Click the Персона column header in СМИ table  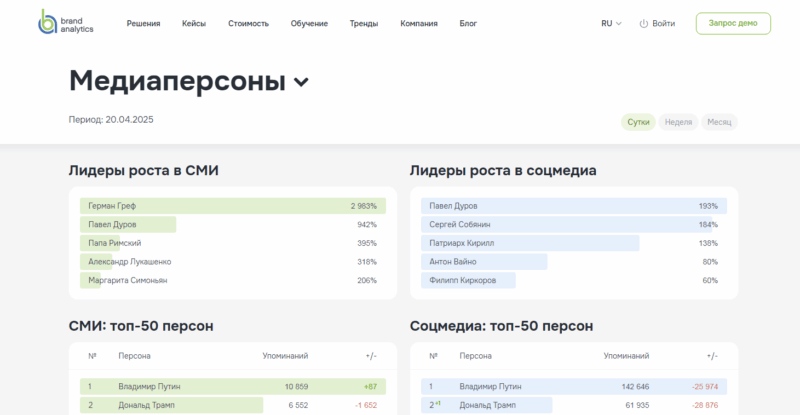coord(134,356)
